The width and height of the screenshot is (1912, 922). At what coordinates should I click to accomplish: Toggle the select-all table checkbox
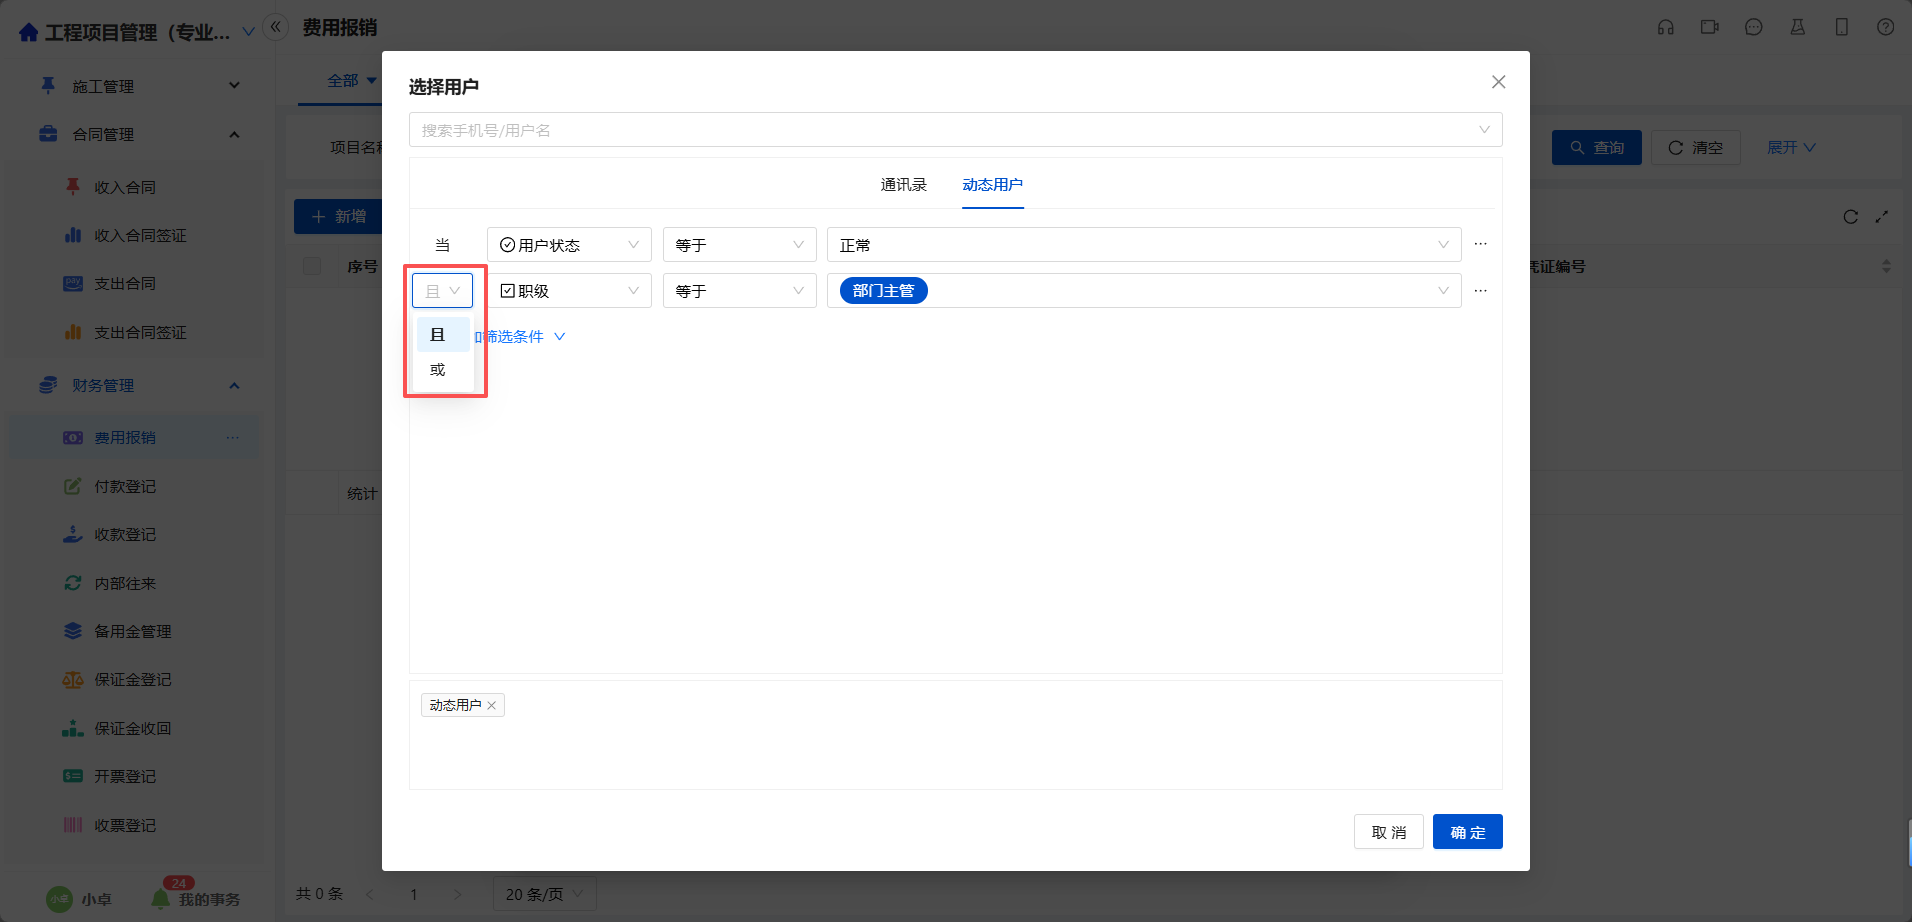pyautogui.click(x=312, y=266)
